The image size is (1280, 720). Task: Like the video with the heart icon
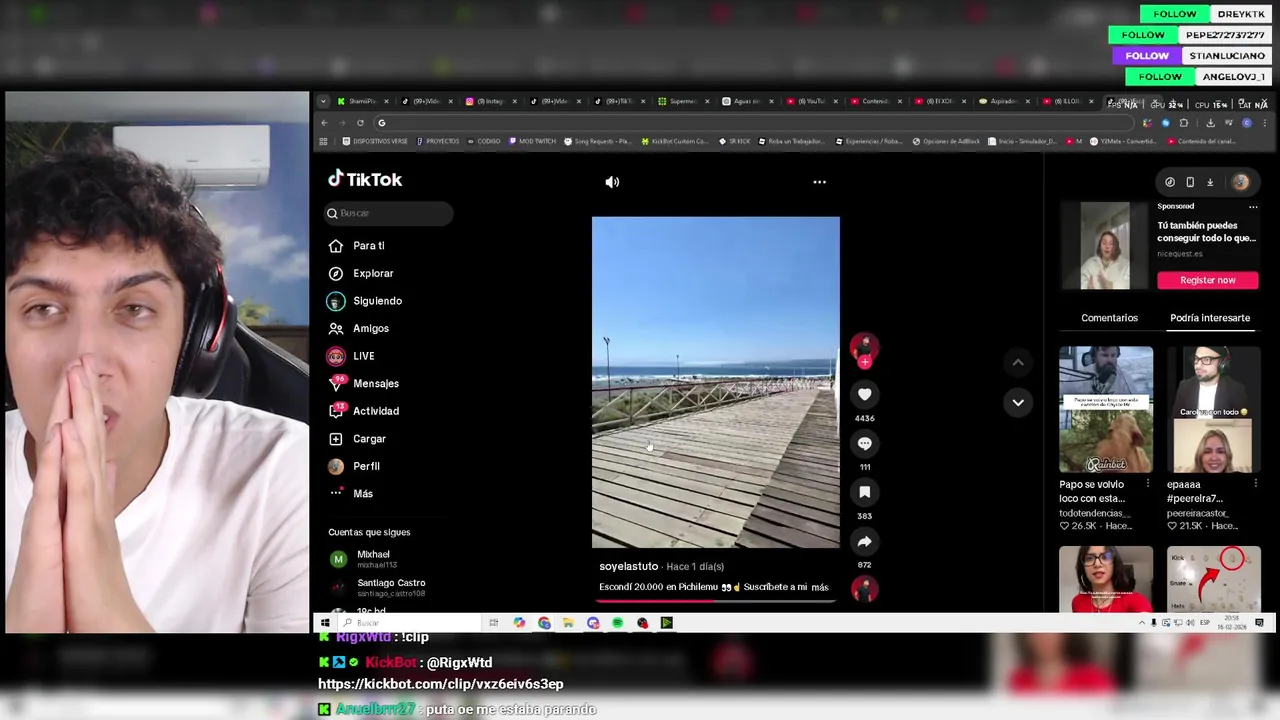tap(865, 395)
